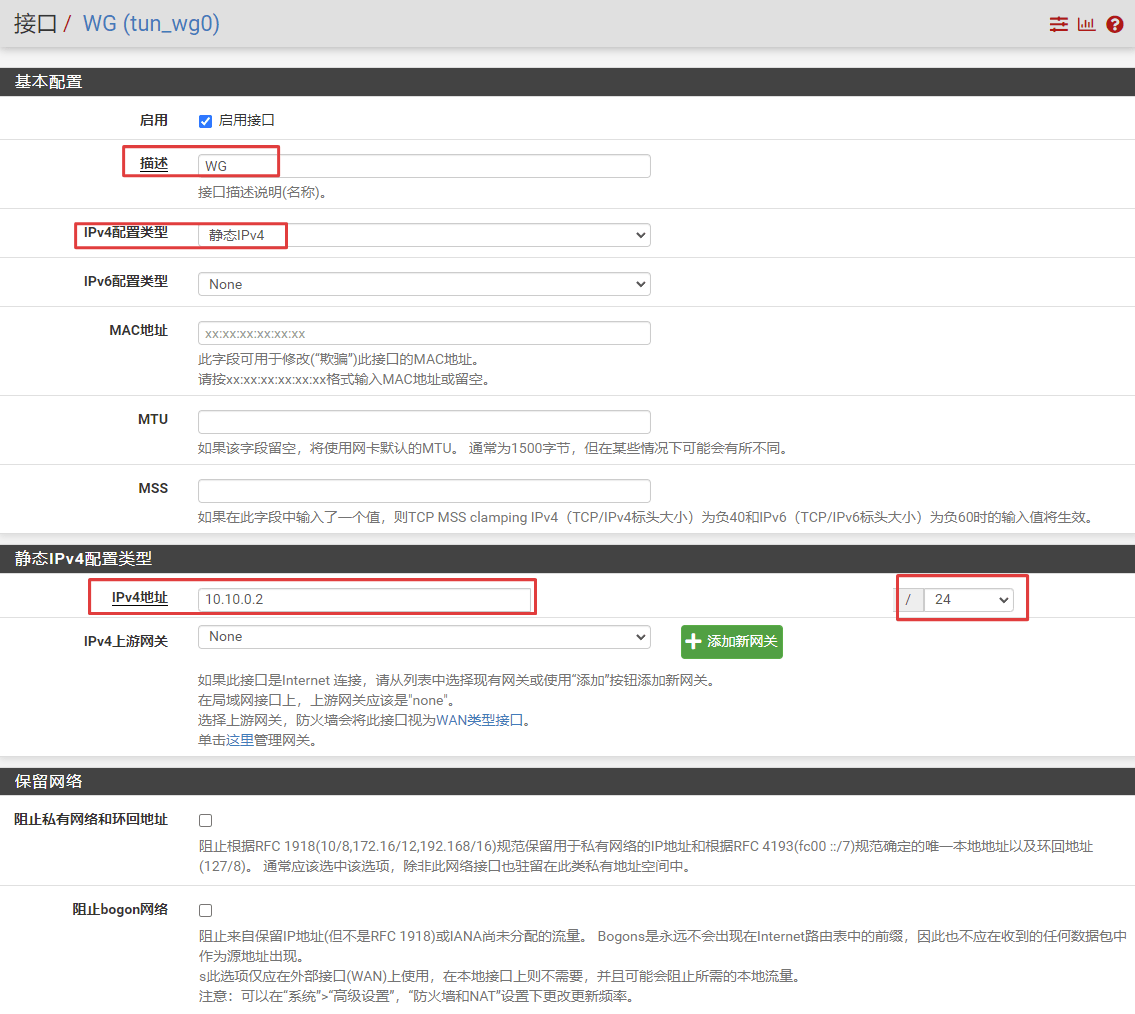Click the 描述 field containing WG
The width and height of the screenshot is (1135, 1014).
424,166
